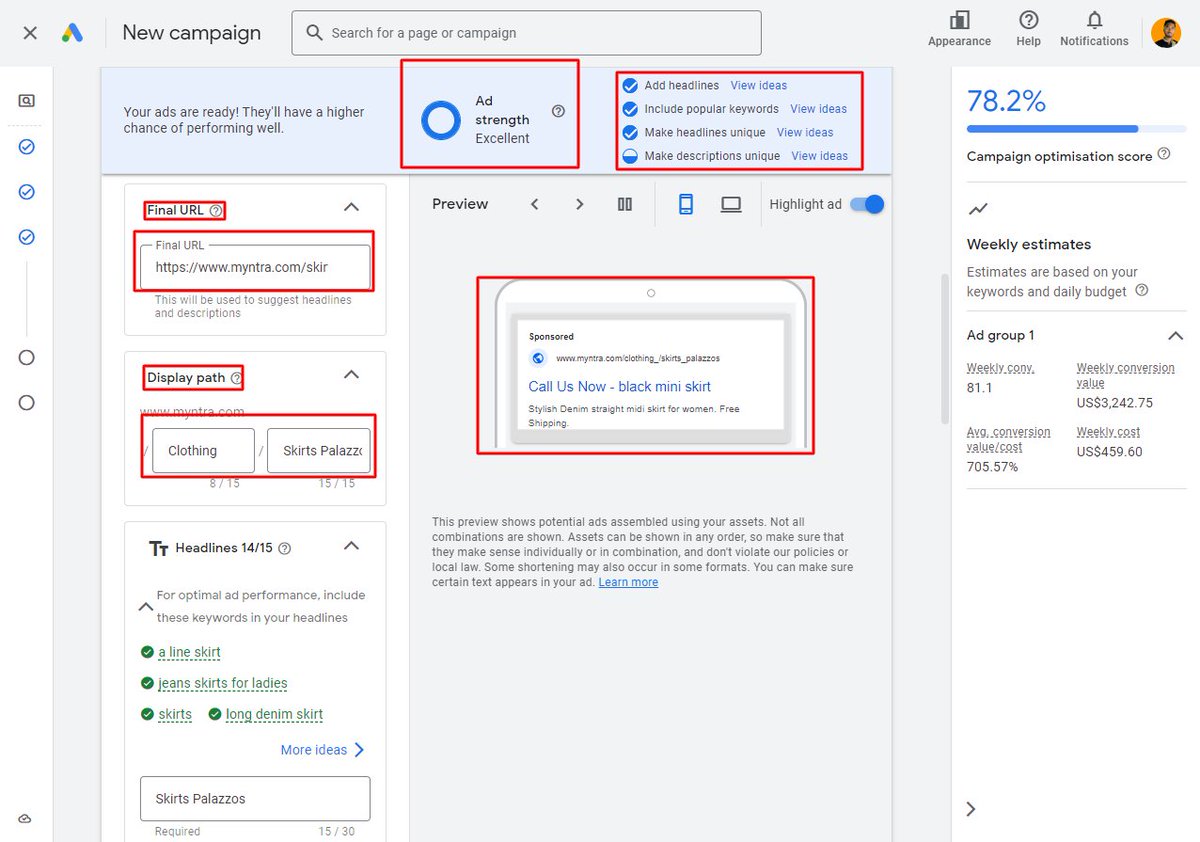Collapse the keyword suggestions hint
The image size is (1200, 842).
click(146, 606)
